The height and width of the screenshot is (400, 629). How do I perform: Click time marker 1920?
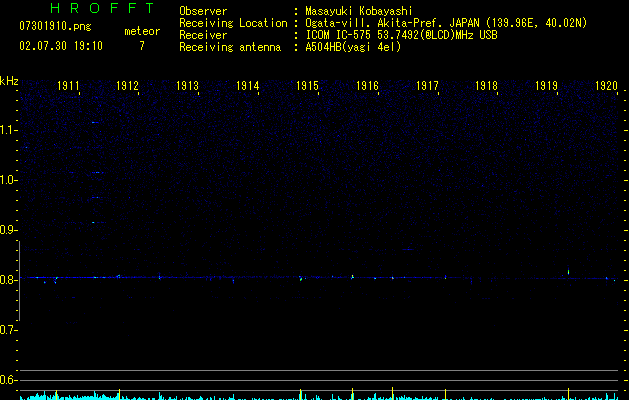pos(606,86)
